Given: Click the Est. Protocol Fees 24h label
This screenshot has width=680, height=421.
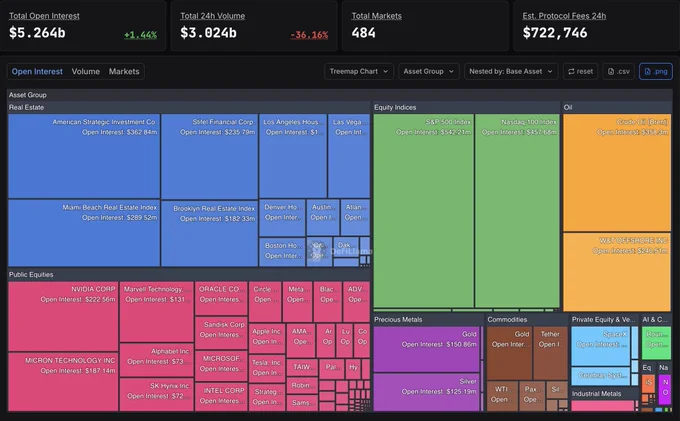Looking at the screenshot, I should [x=564, y=16].
